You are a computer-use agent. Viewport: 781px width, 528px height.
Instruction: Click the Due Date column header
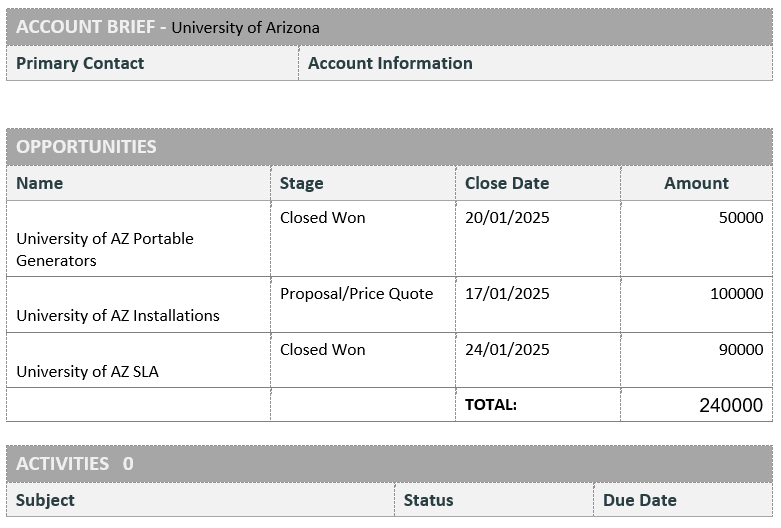pos(640,500)
